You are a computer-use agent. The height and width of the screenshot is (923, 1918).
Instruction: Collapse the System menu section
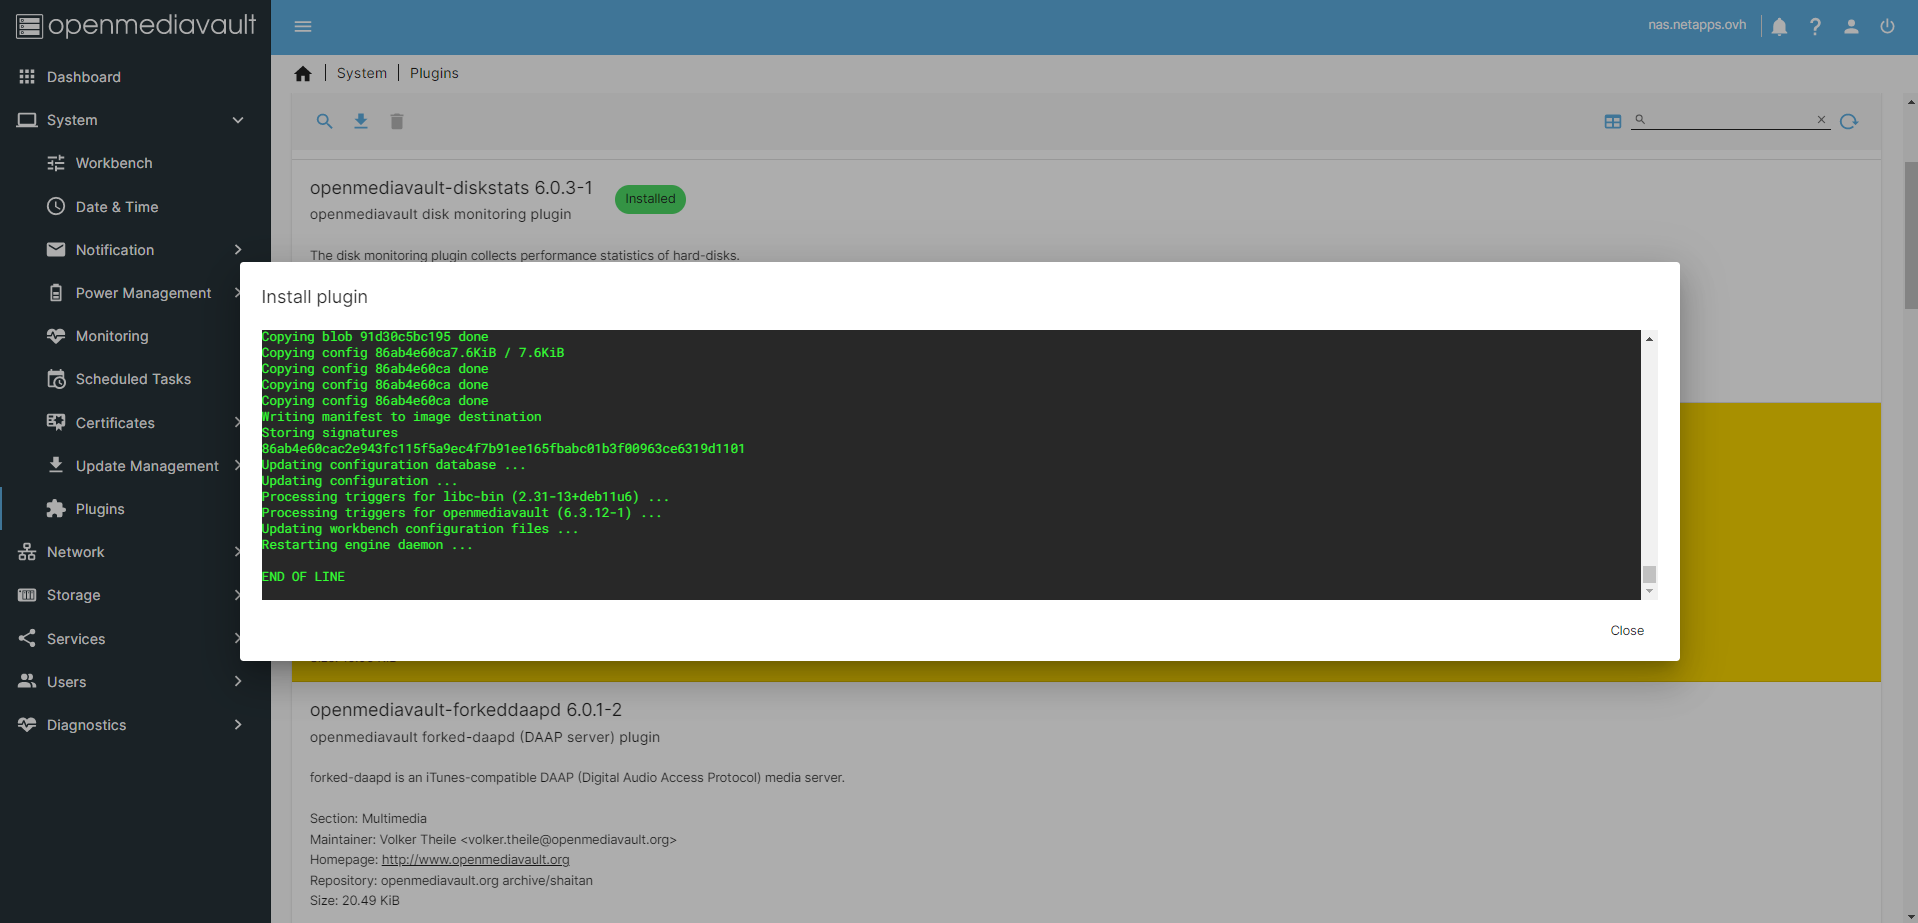[x=238, y=120]
